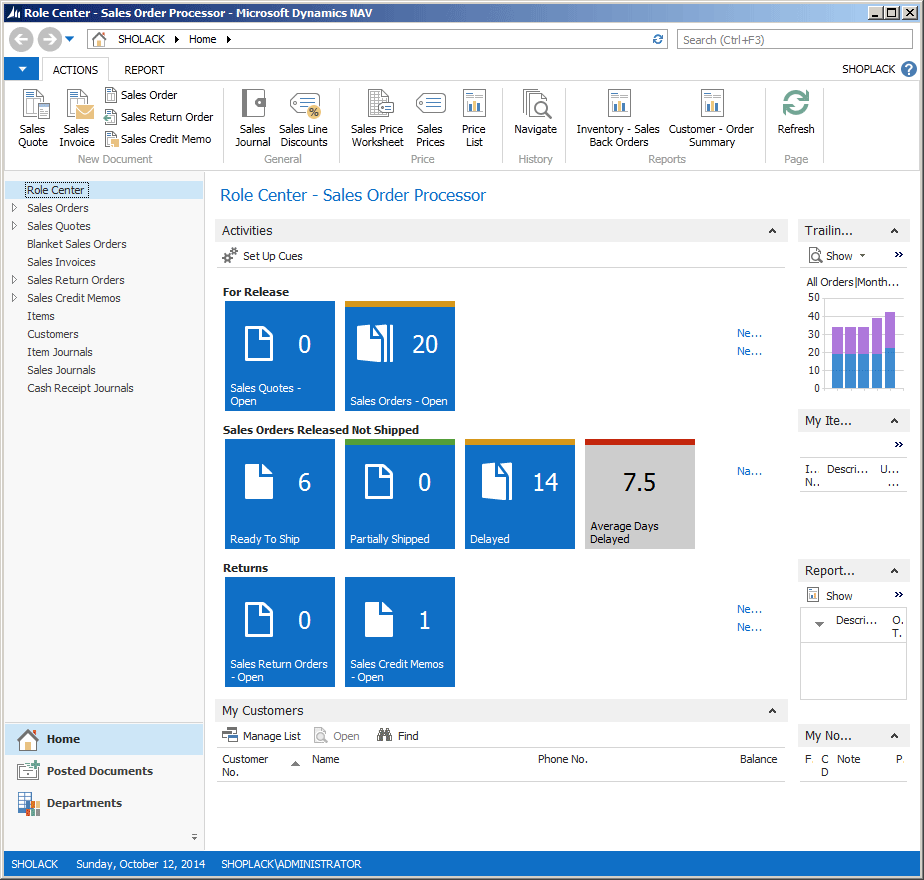924x880 pixels.
Task: Collapse the Activities section
Action: (x=773, y=231)
